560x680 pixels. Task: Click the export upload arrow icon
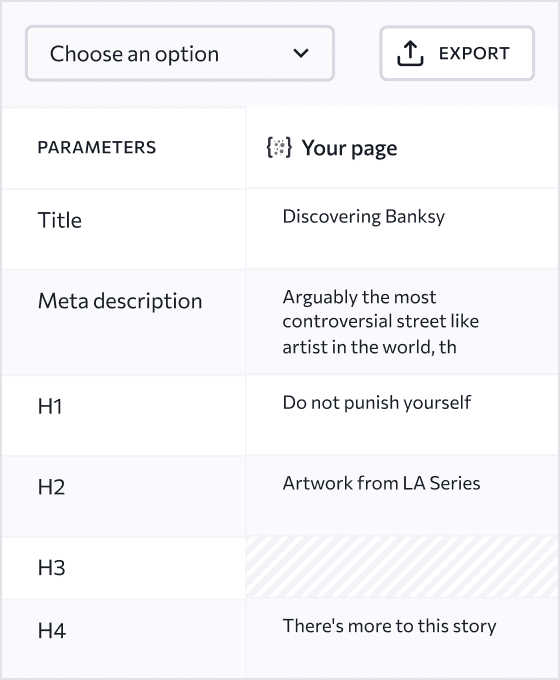pyautogui.click(x=410, y=54)
